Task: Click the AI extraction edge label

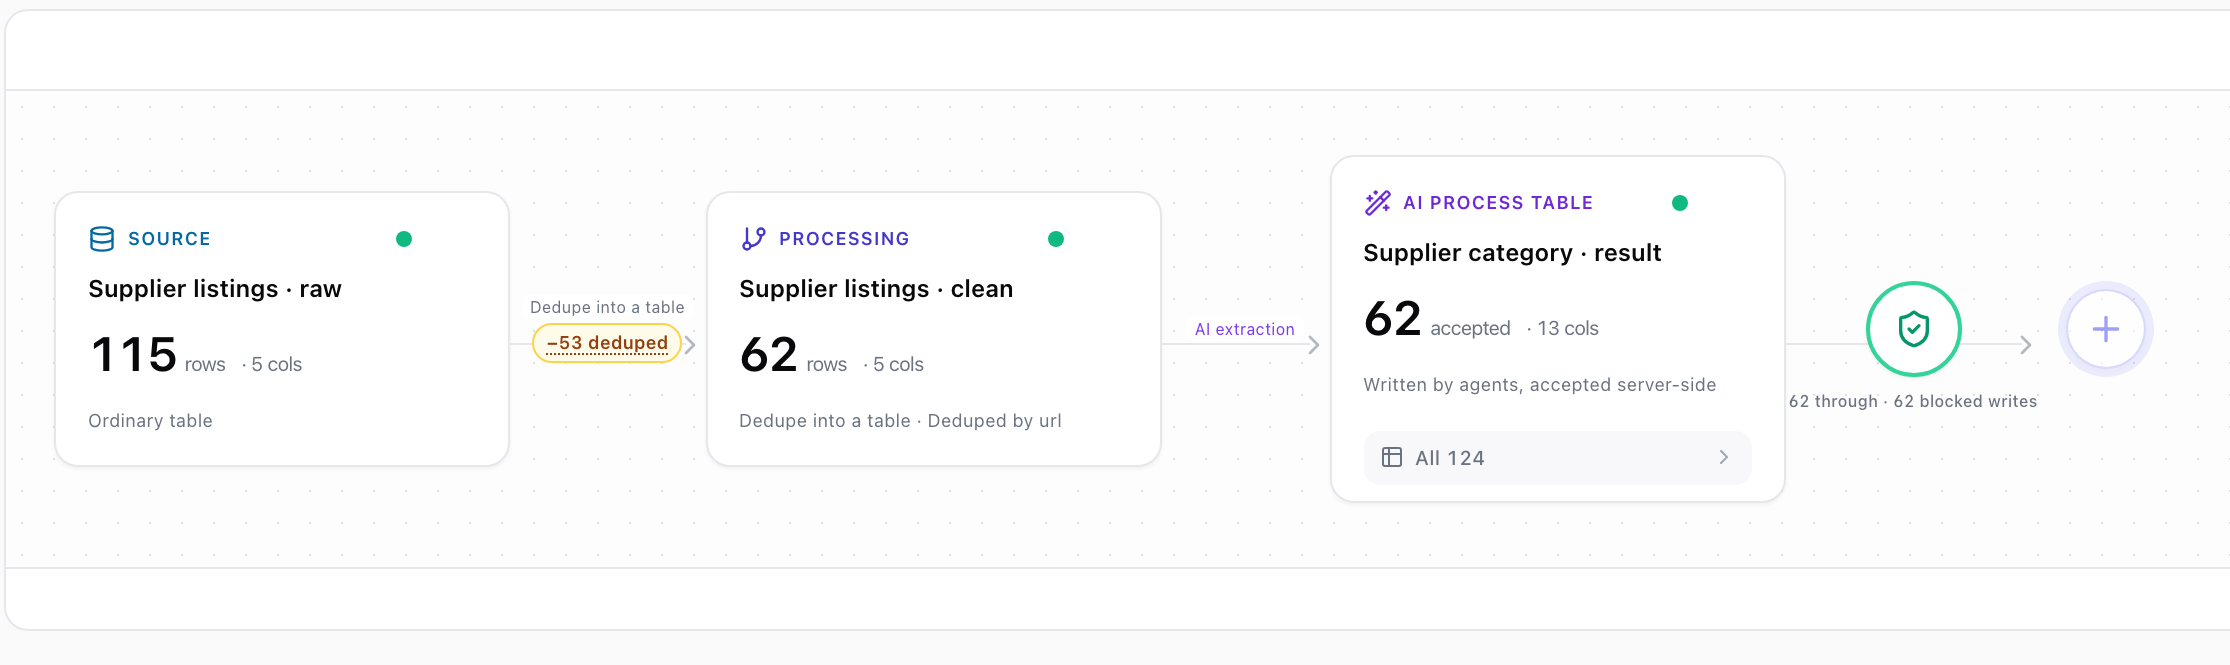Action: click(x=1245, y=330)
